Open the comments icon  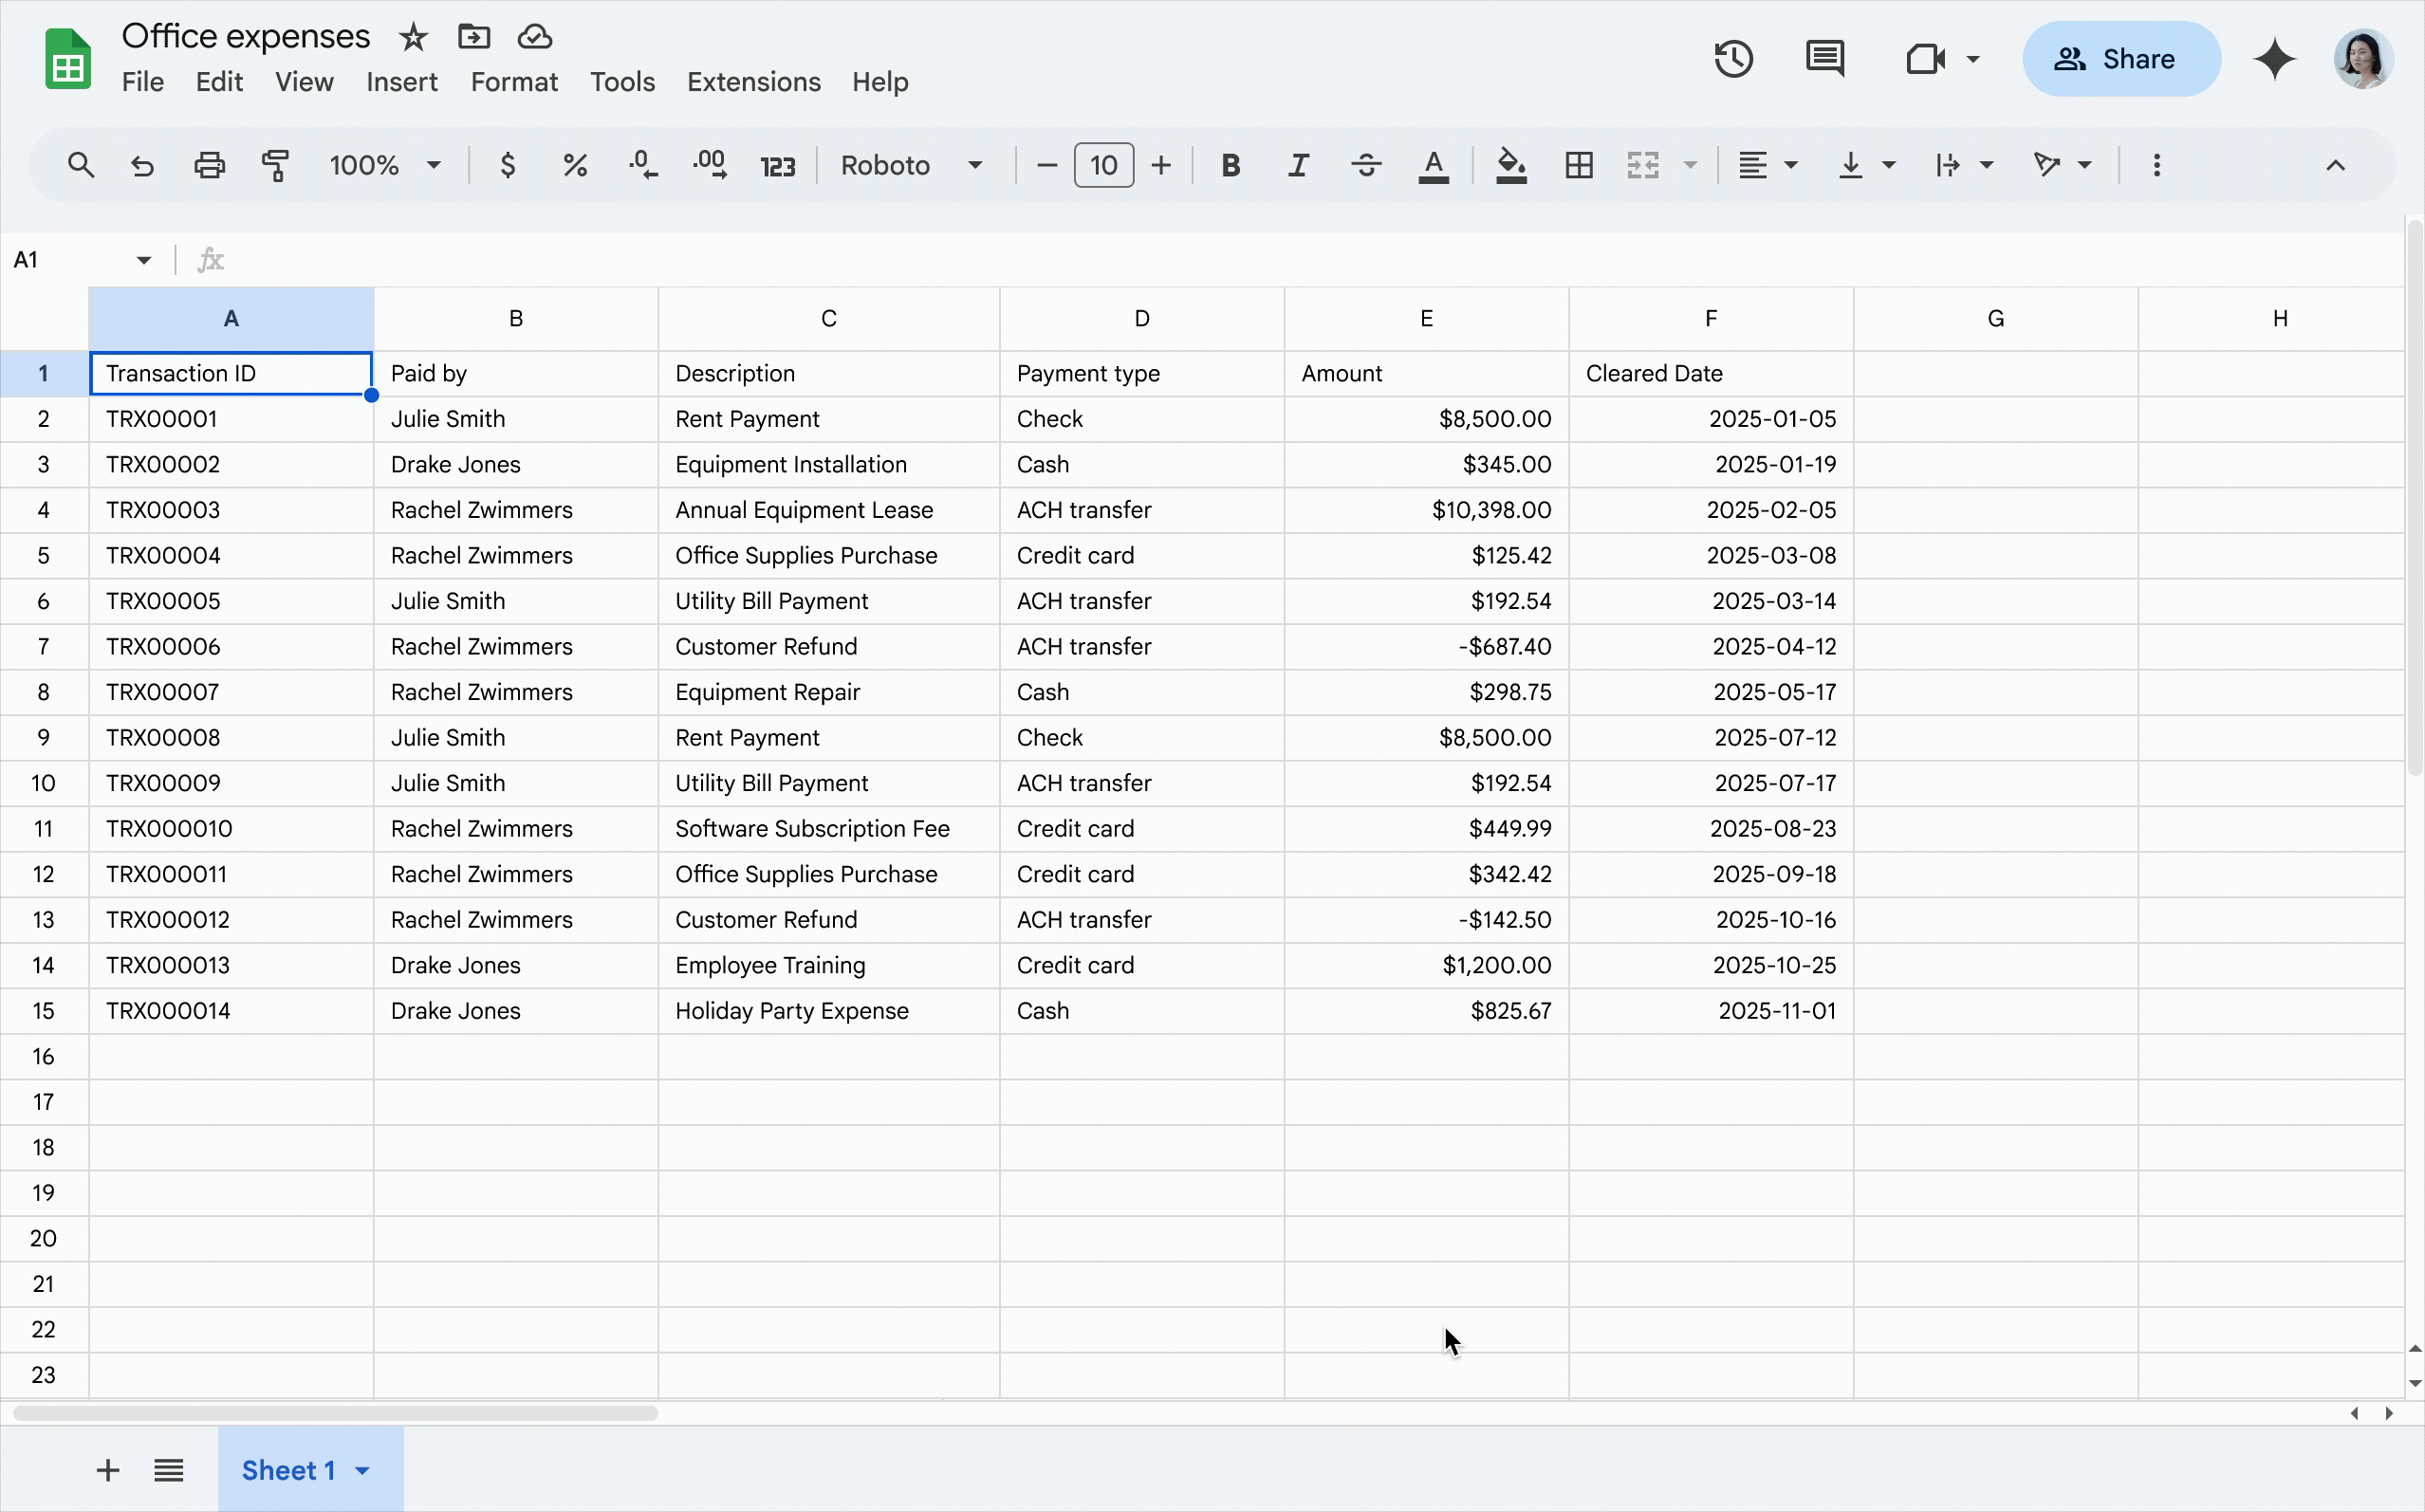[1825, 59]
